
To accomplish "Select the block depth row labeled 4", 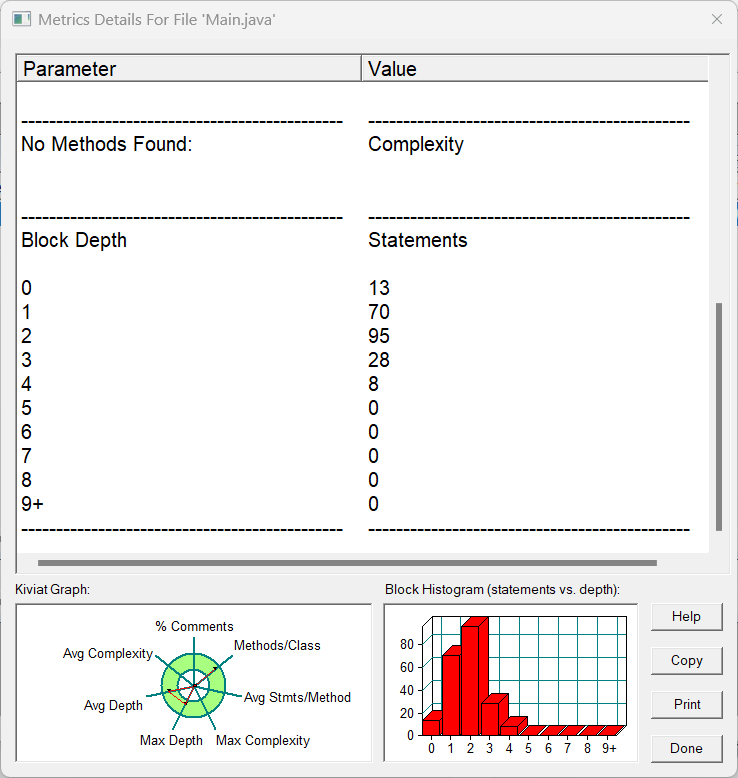I will 26,384.
